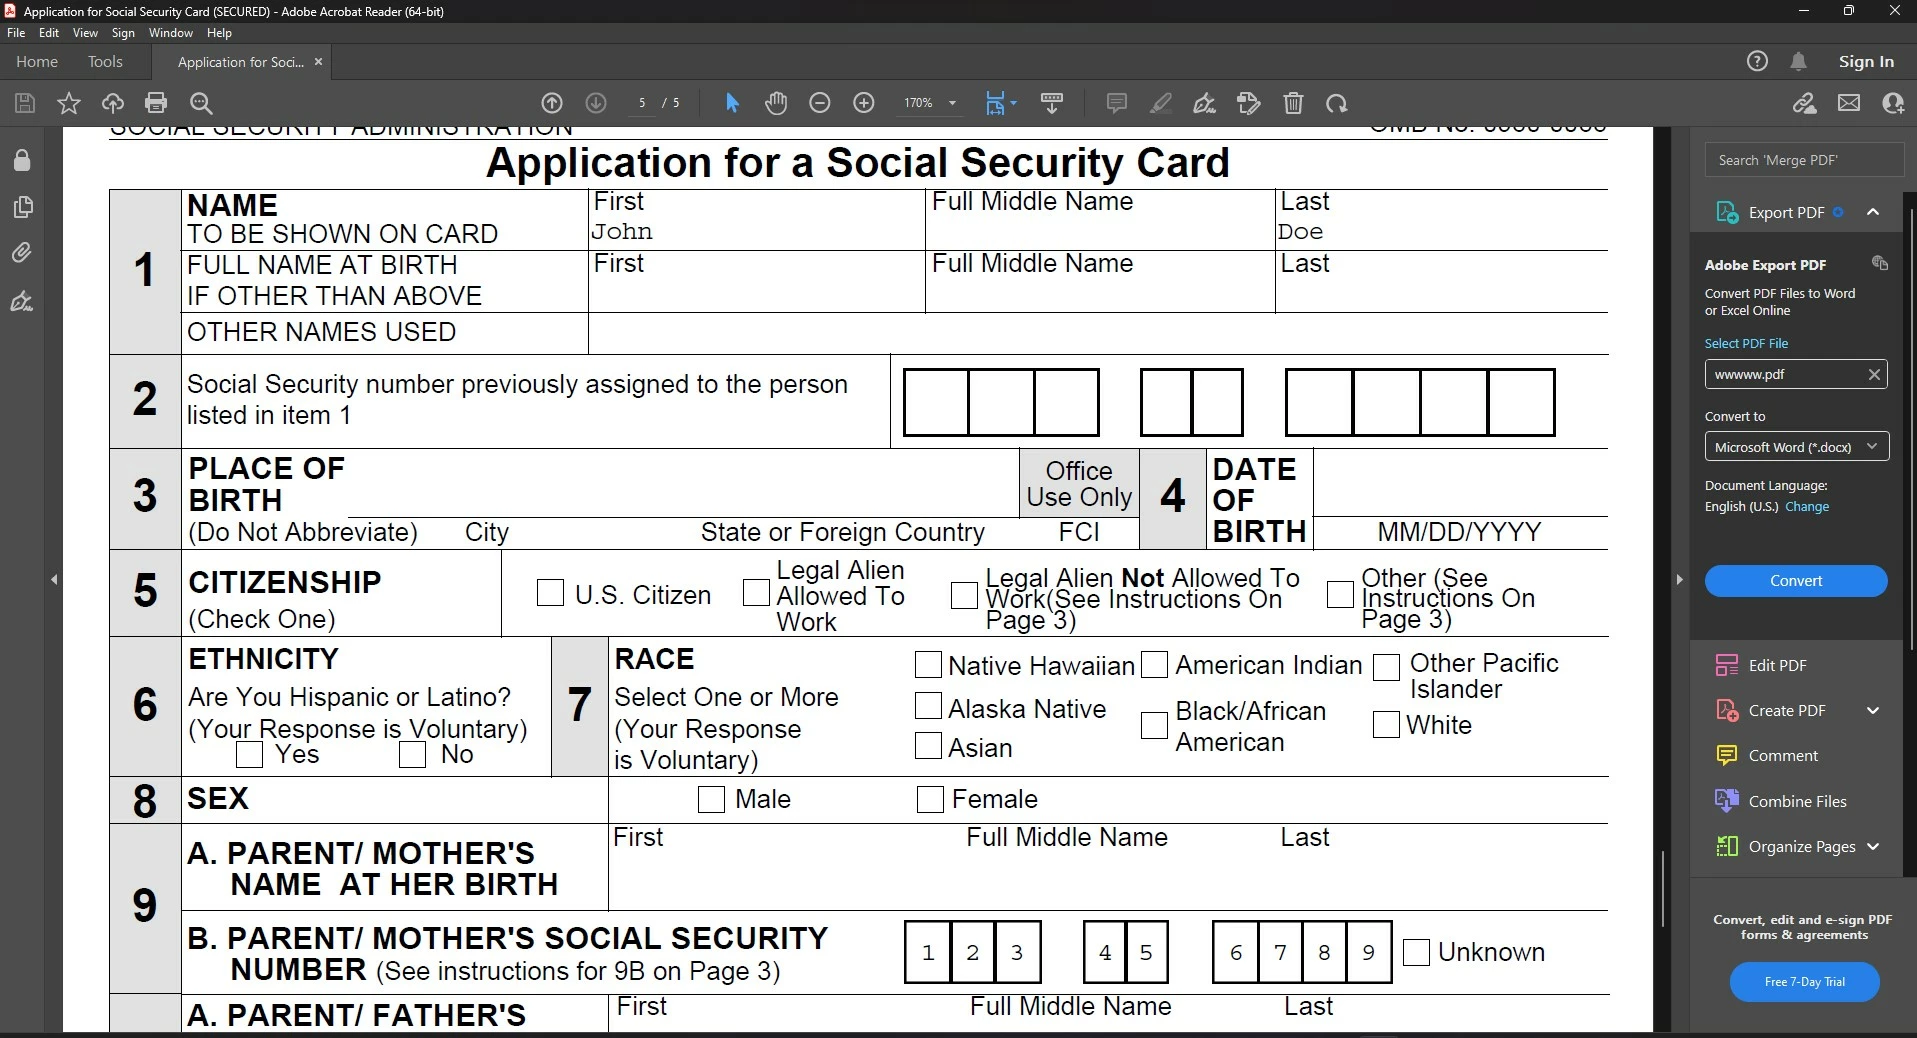Click the share with others person icon
Screen dimensions: 1917x1038
click(x=1893, y=103)
